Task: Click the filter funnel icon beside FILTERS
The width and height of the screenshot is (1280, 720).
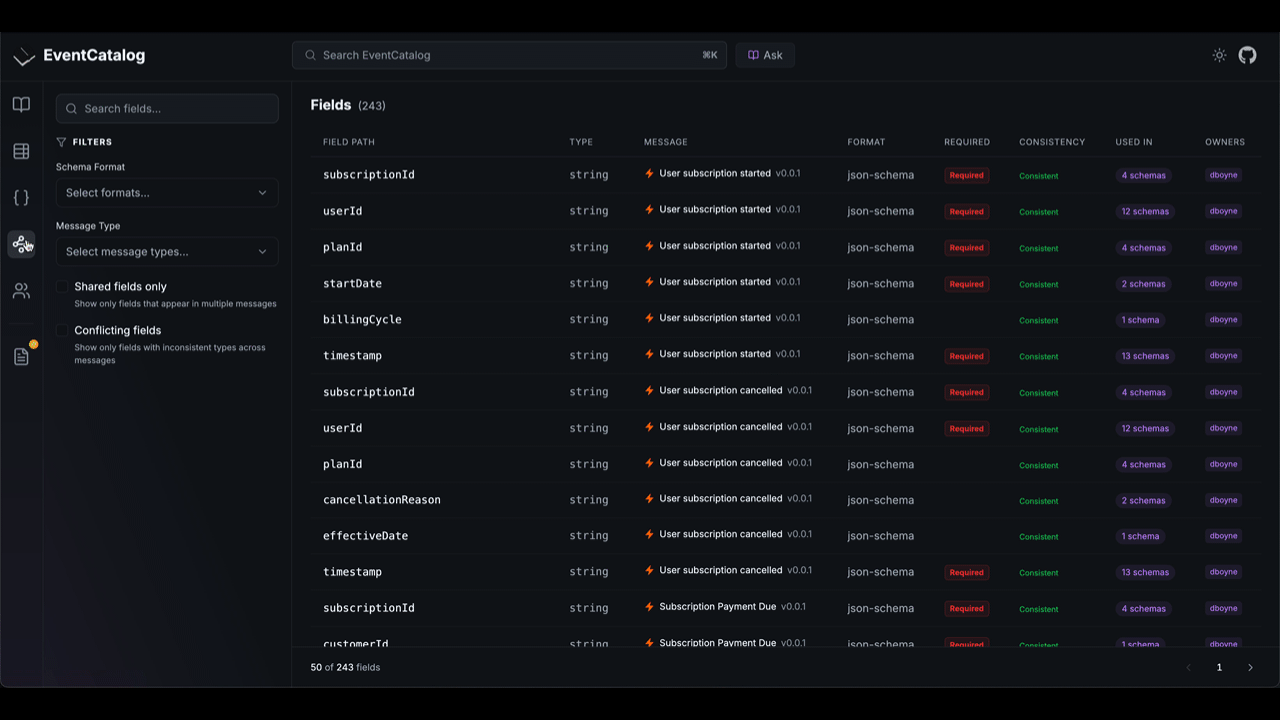Action: point(61,142)
